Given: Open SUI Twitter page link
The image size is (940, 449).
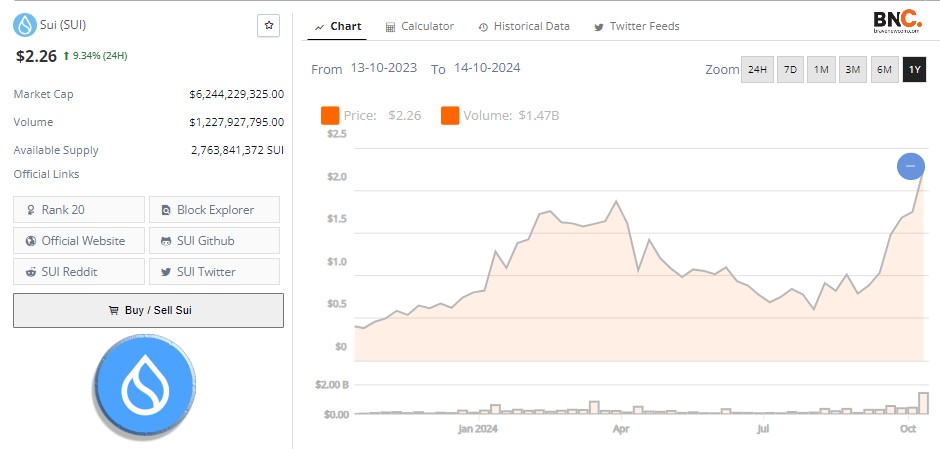Looking at the screenshot, I should [215, 272].
